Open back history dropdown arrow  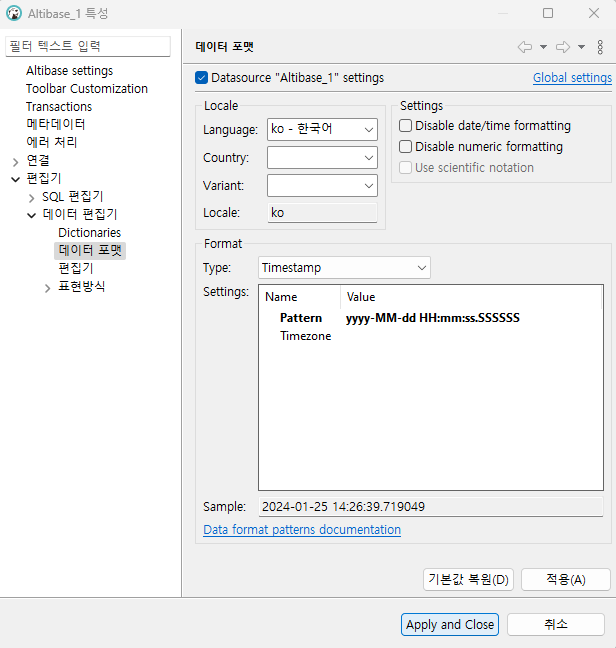[x=543, y=47]
